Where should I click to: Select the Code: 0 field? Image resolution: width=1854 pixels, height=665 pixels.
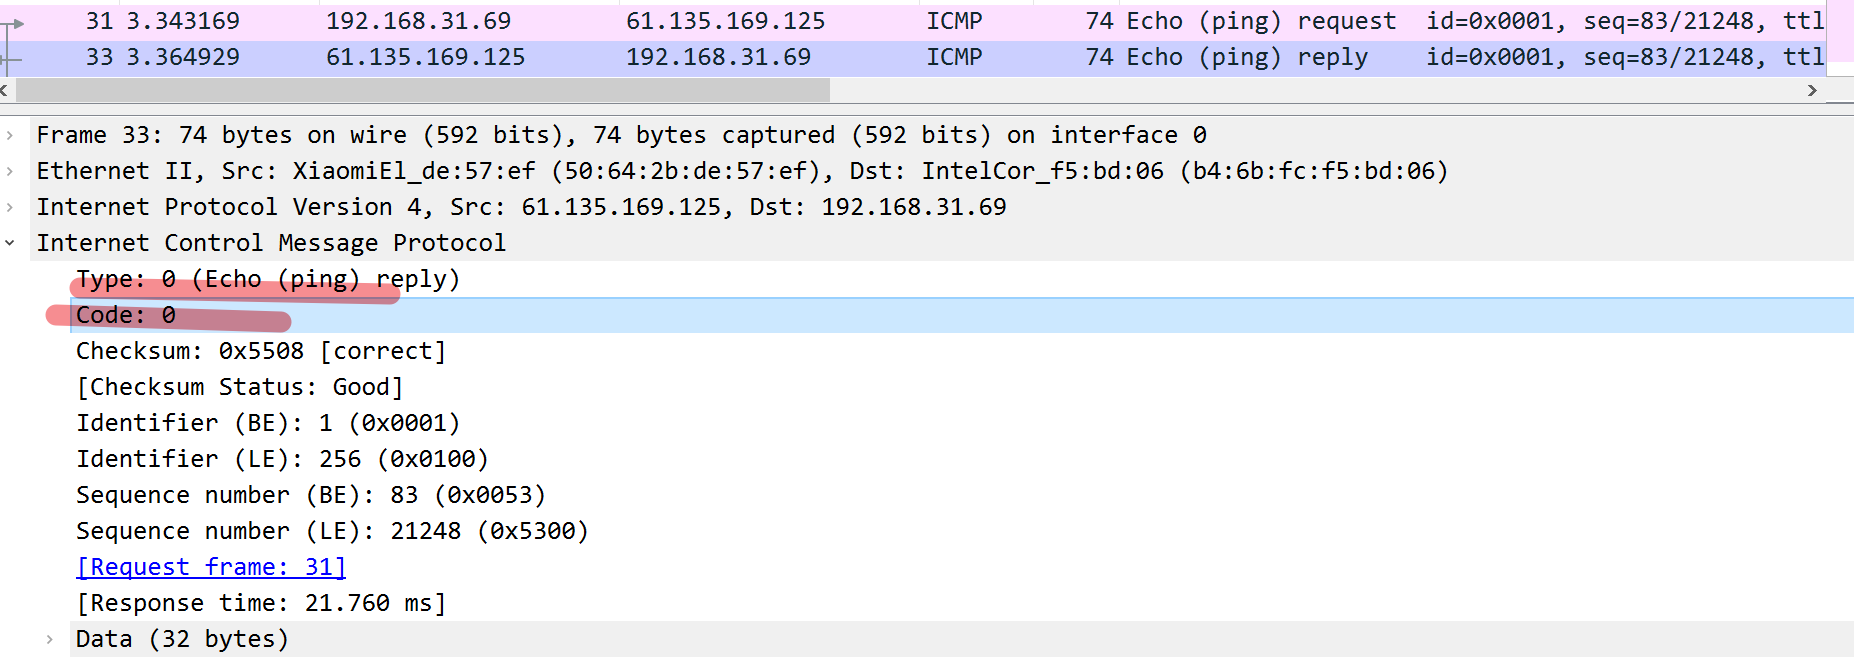click(126, 315)
